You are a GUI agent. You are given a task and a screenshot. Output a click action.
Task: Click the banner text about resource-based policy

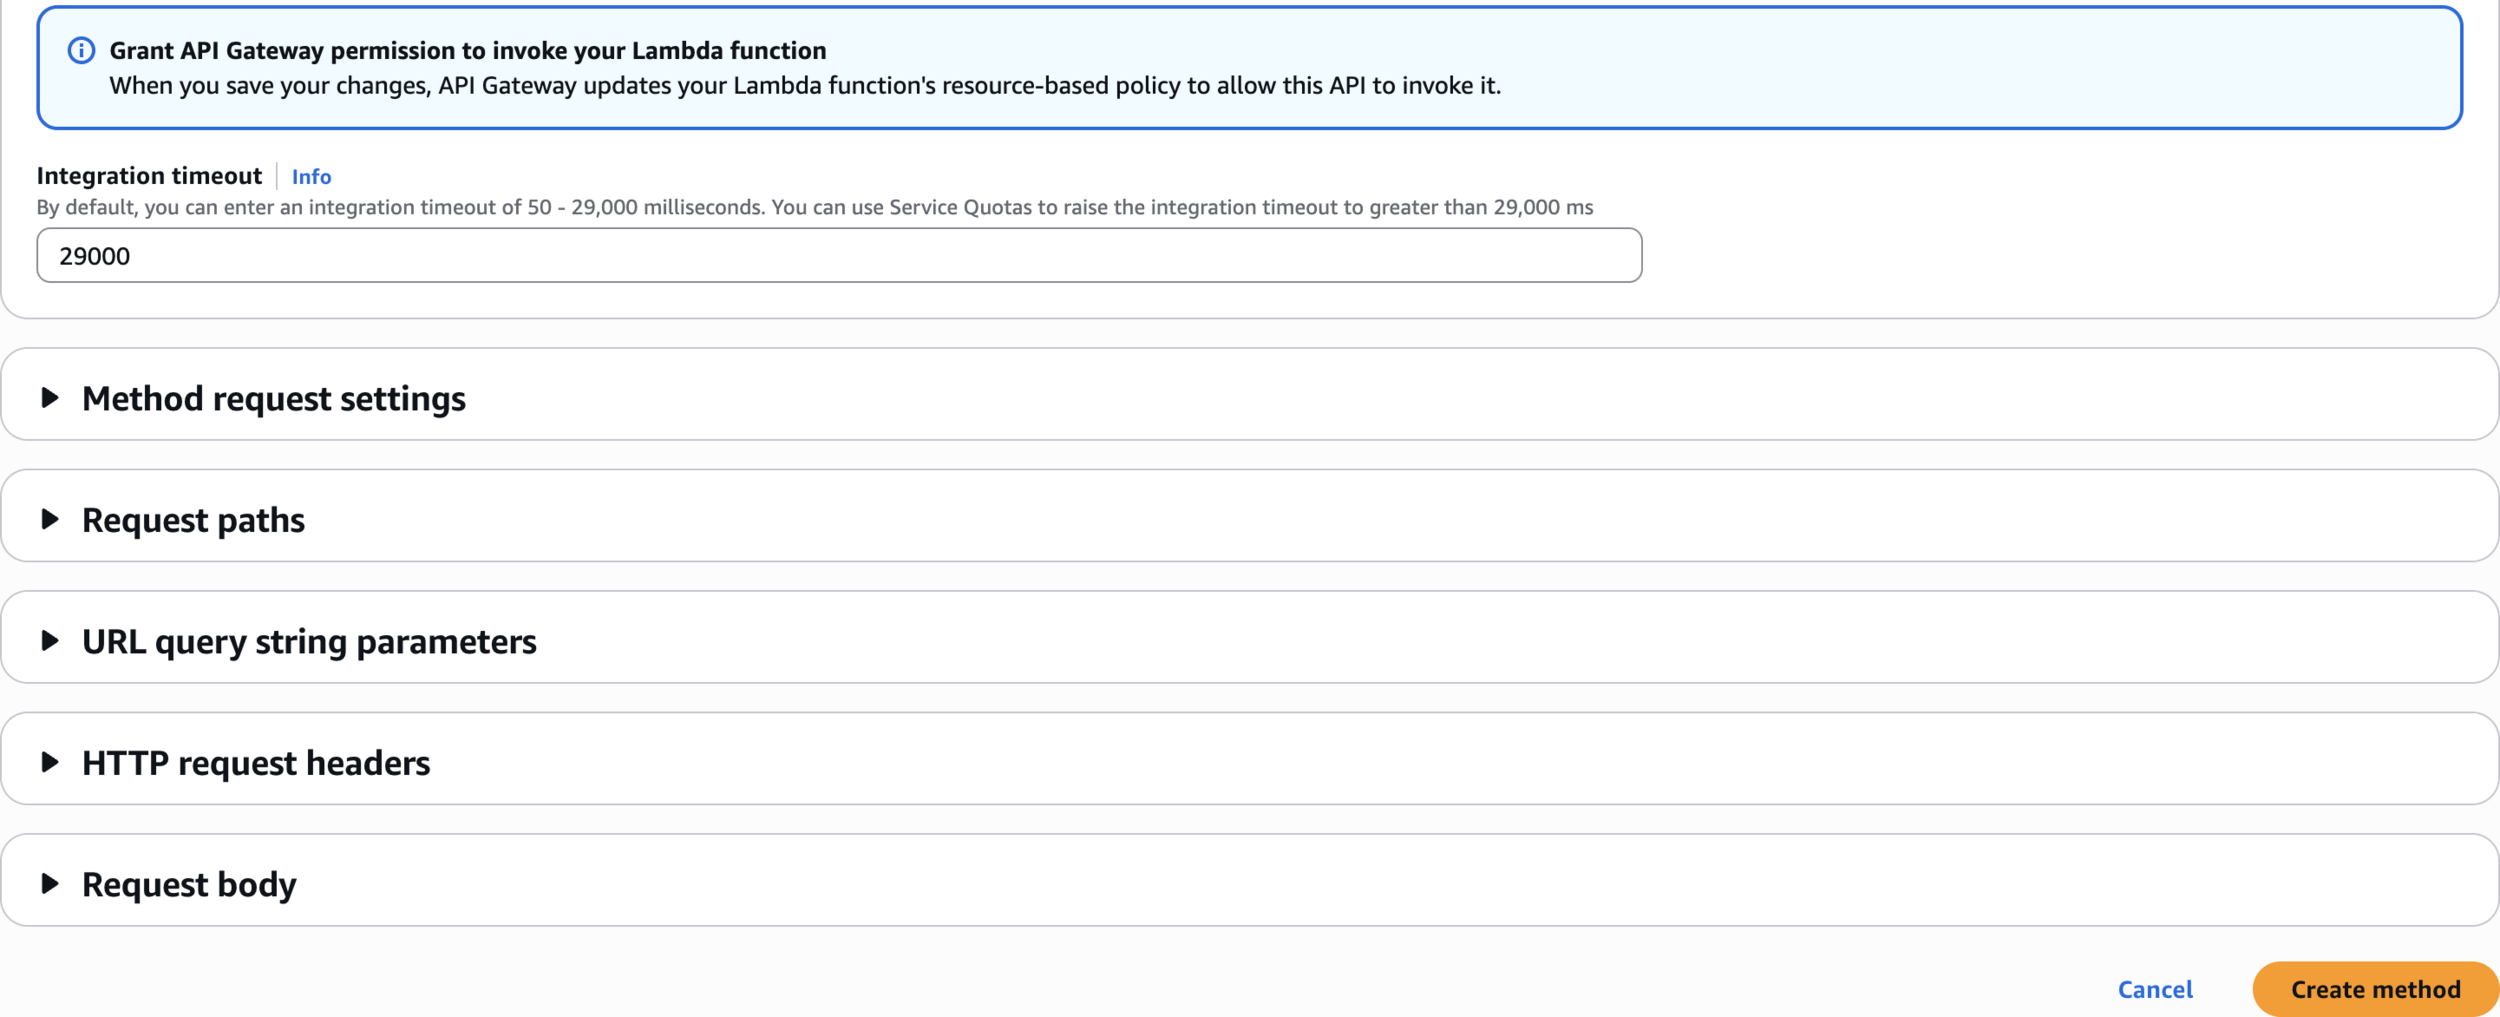coord(805,86)
